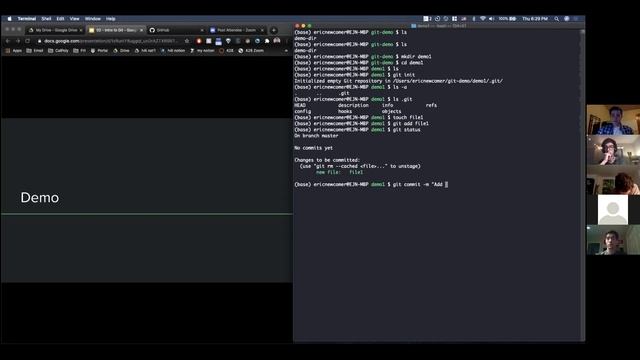Click the Wi-Fi status icon in menu bar

483,19
